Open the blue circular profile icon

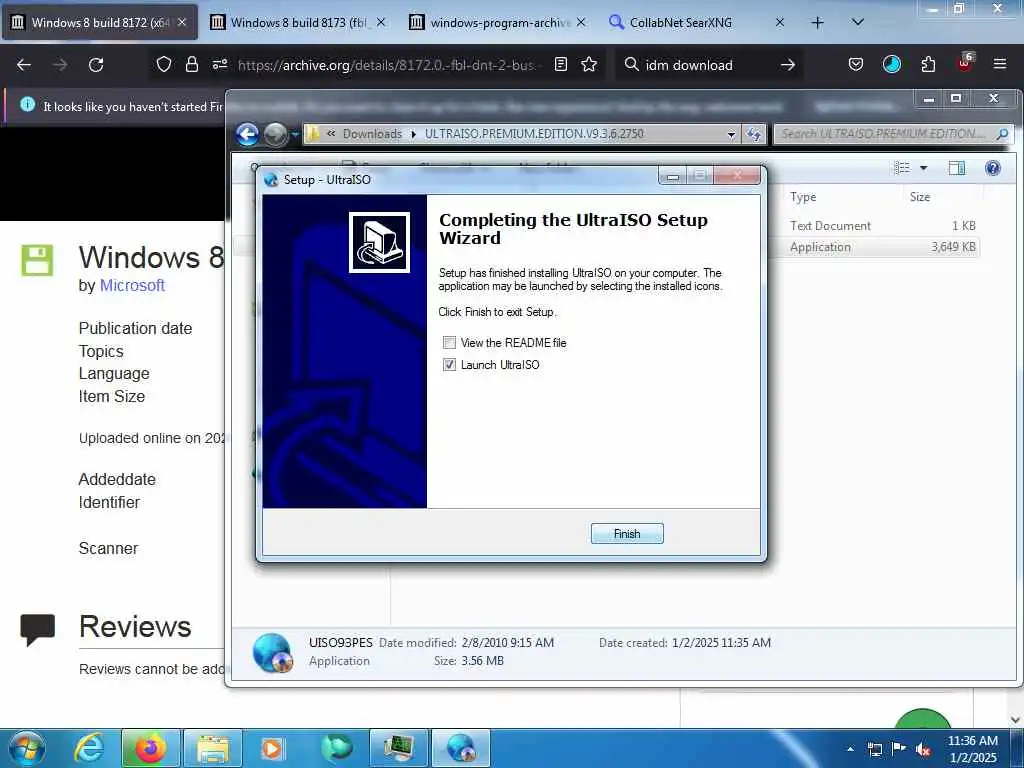[891, 64]
